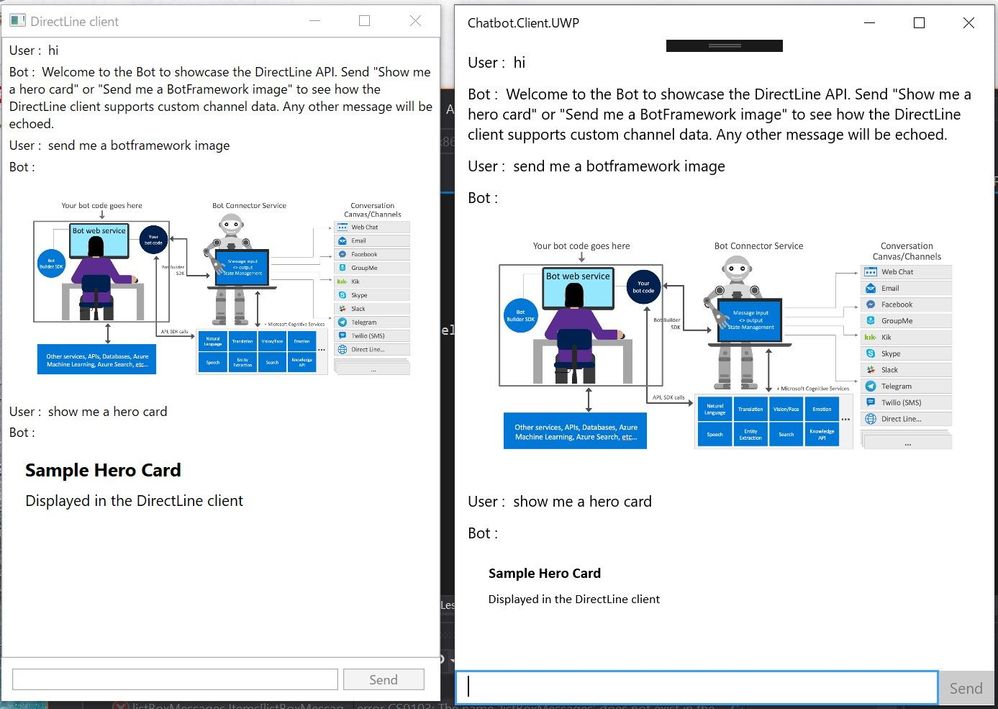Screen dimensions: 998x709
Task: Click DirectLine client app icon in title bar
Action: coord(17,20)
